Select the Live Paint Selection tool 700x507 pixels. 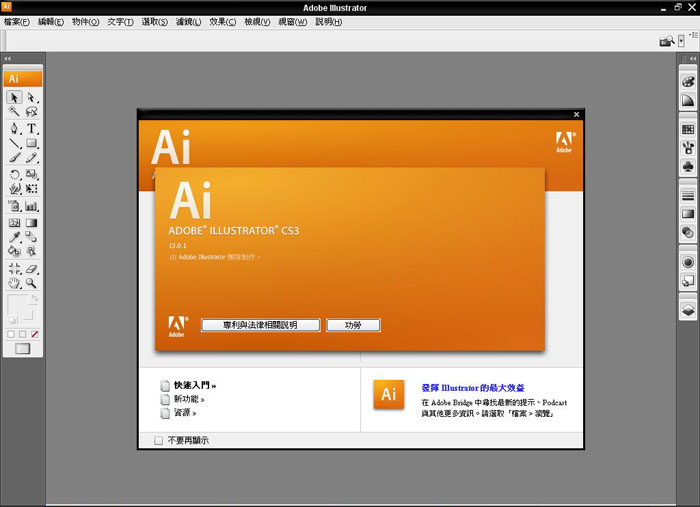[31, 251]
